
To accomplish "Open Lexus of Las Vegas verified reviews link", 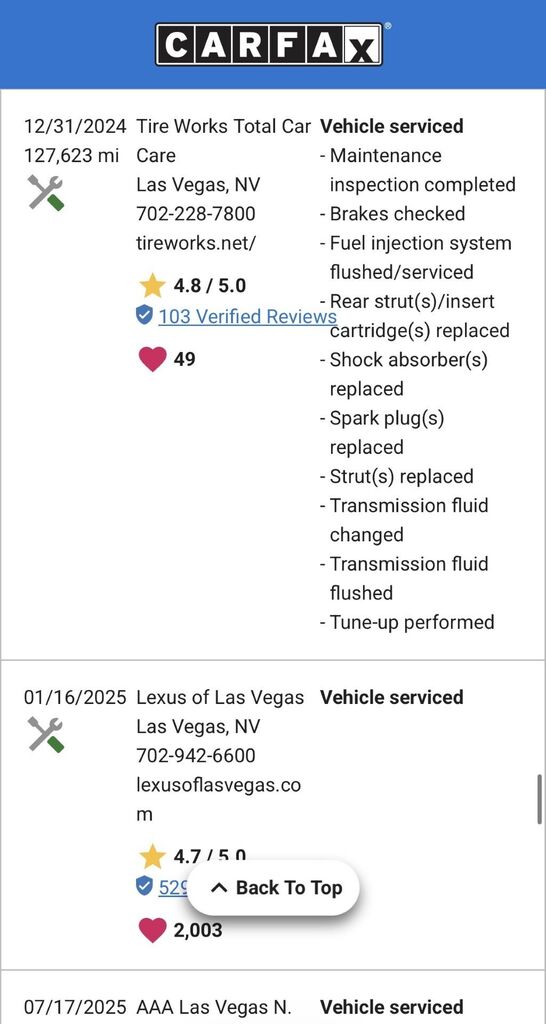I will tap(173, 887).
